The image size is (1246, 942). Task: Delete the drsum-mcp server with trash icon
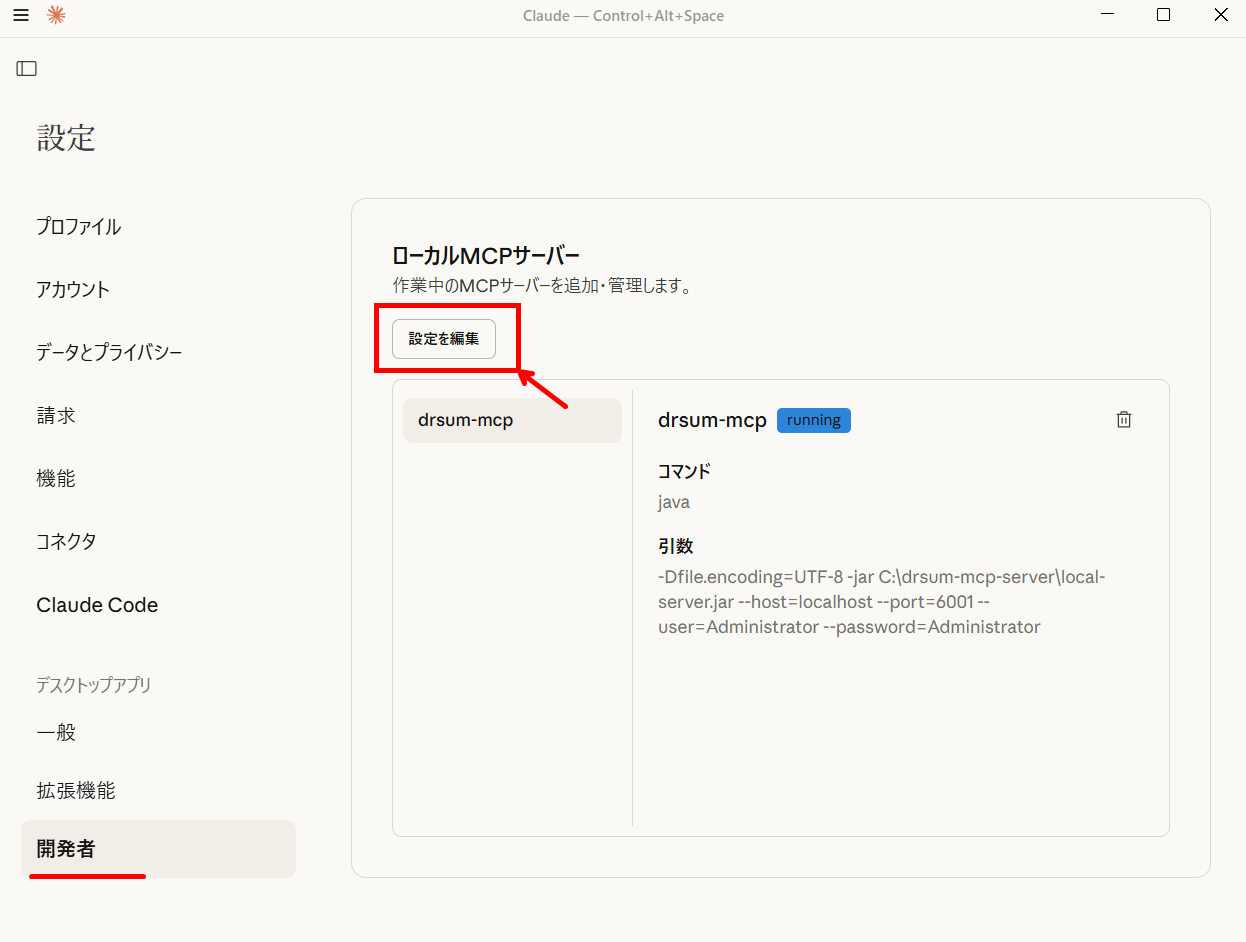(x=1123, y=420)
